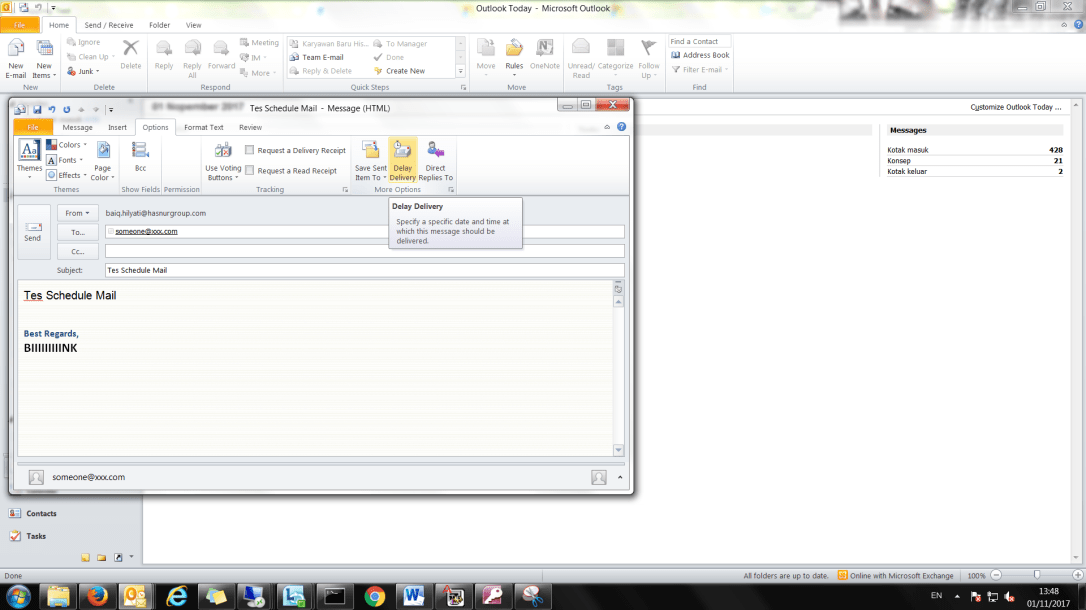Click into the Subject field
The width and height of the screenshot is (1086, 610).
[x=364, y=270]
